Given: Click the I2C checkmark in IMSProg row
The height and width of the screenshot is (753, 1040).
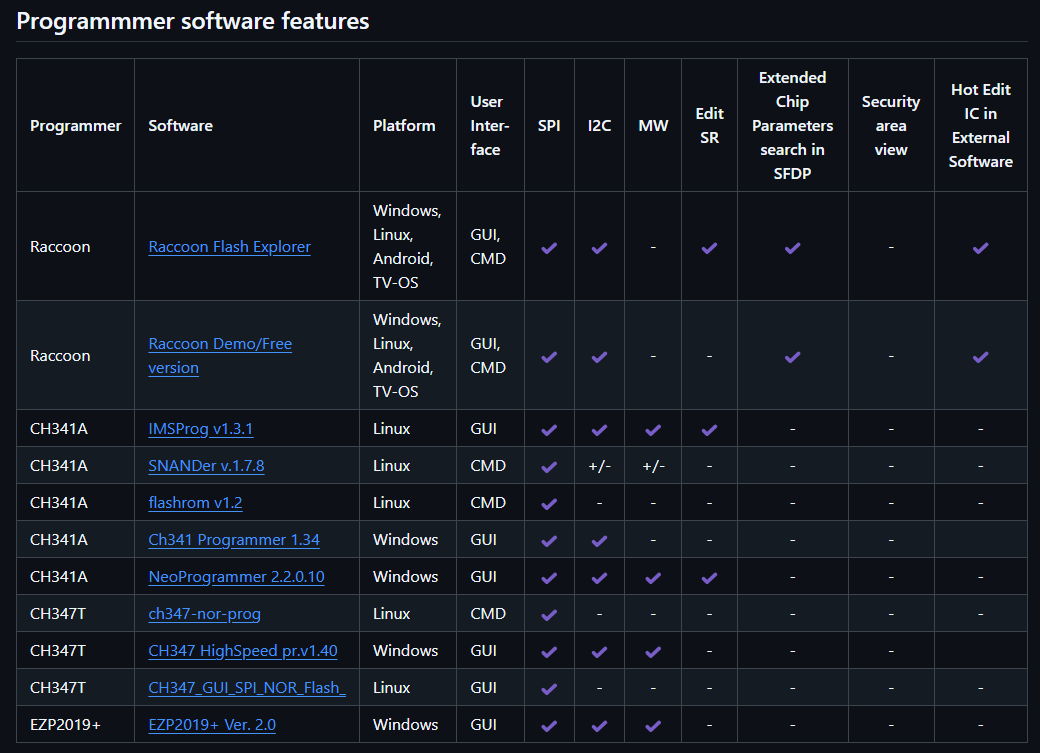Looking at the screenshot, I should point(600,430).
